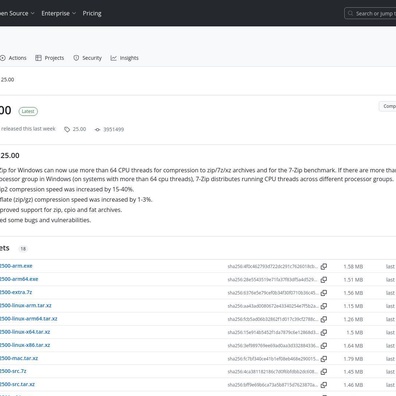
Task: Select the sha256 hash text of 2500-mac.tar.xz
Action: tap(273, 359)
